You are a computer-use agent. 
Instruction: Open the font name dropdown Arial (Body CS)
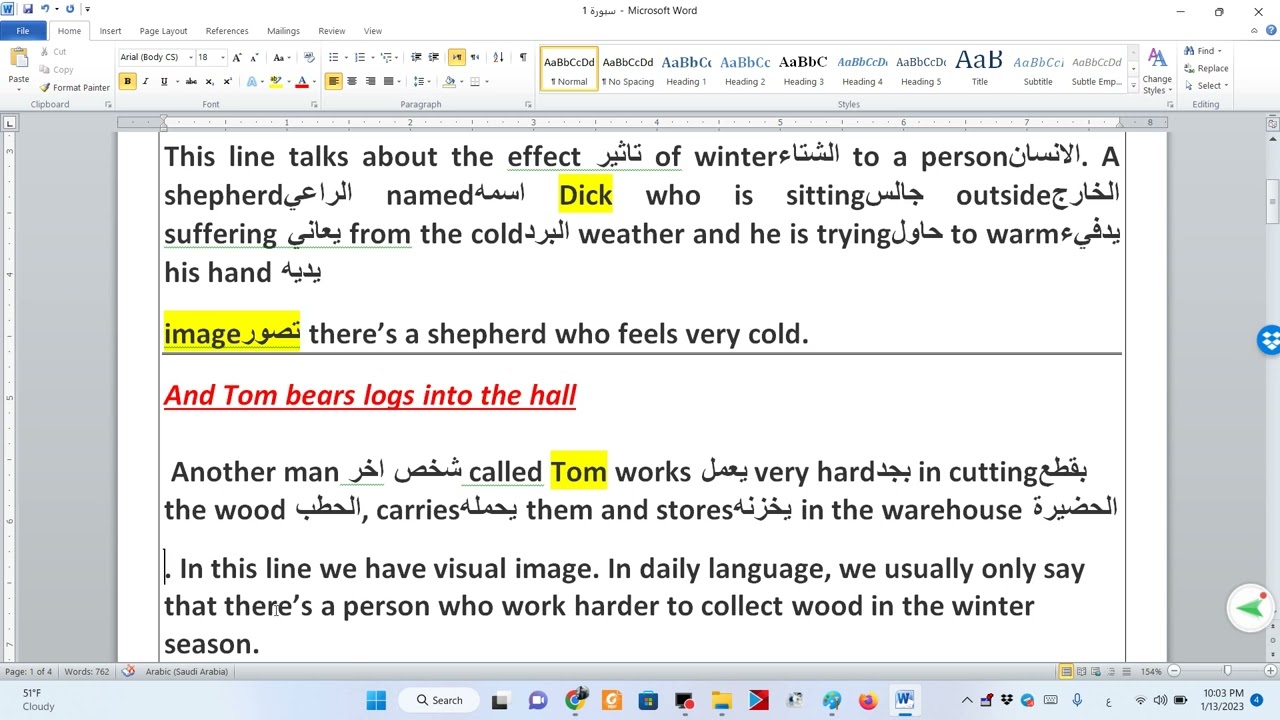click(x=189, y=58)
